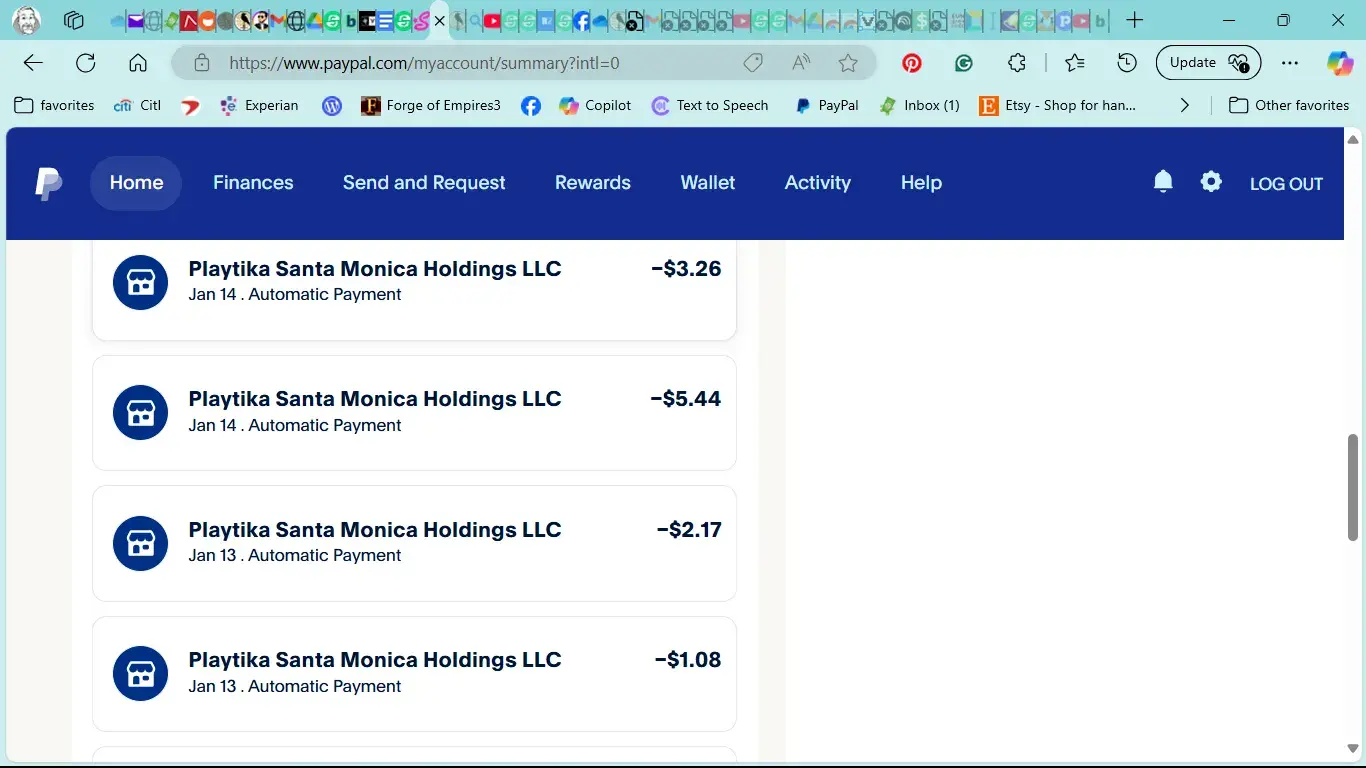This screenshot has width=1366, height=768.
Task: Click the PayPal logo in header
Action: (48, 184)
